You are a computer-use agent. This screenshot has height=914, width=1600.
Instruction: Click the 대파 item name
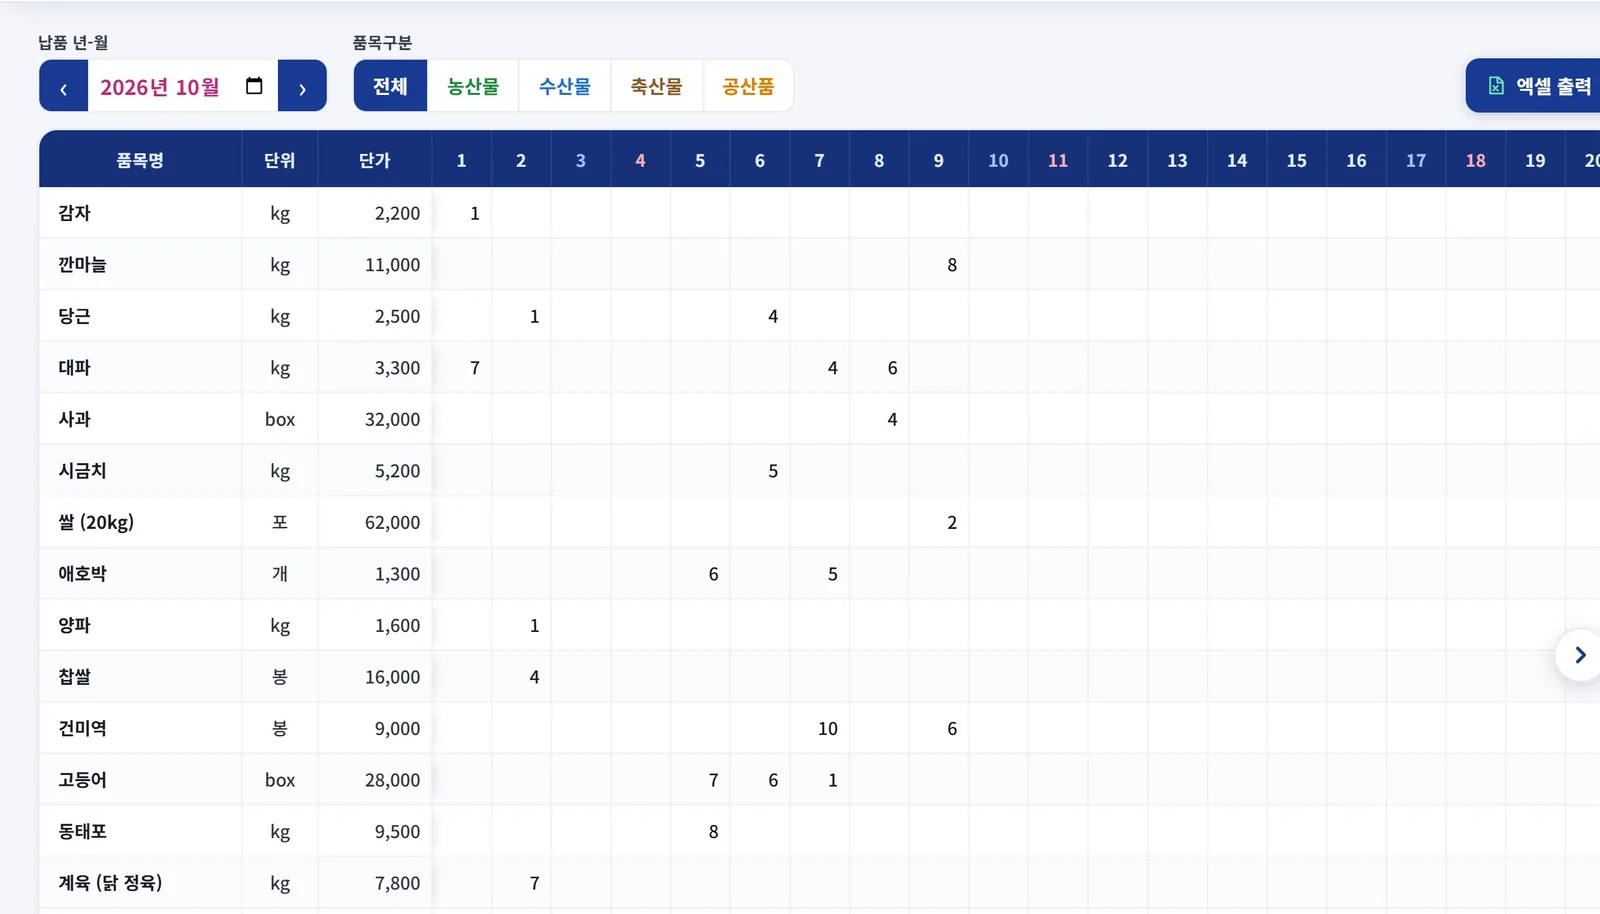click(74, 368)
